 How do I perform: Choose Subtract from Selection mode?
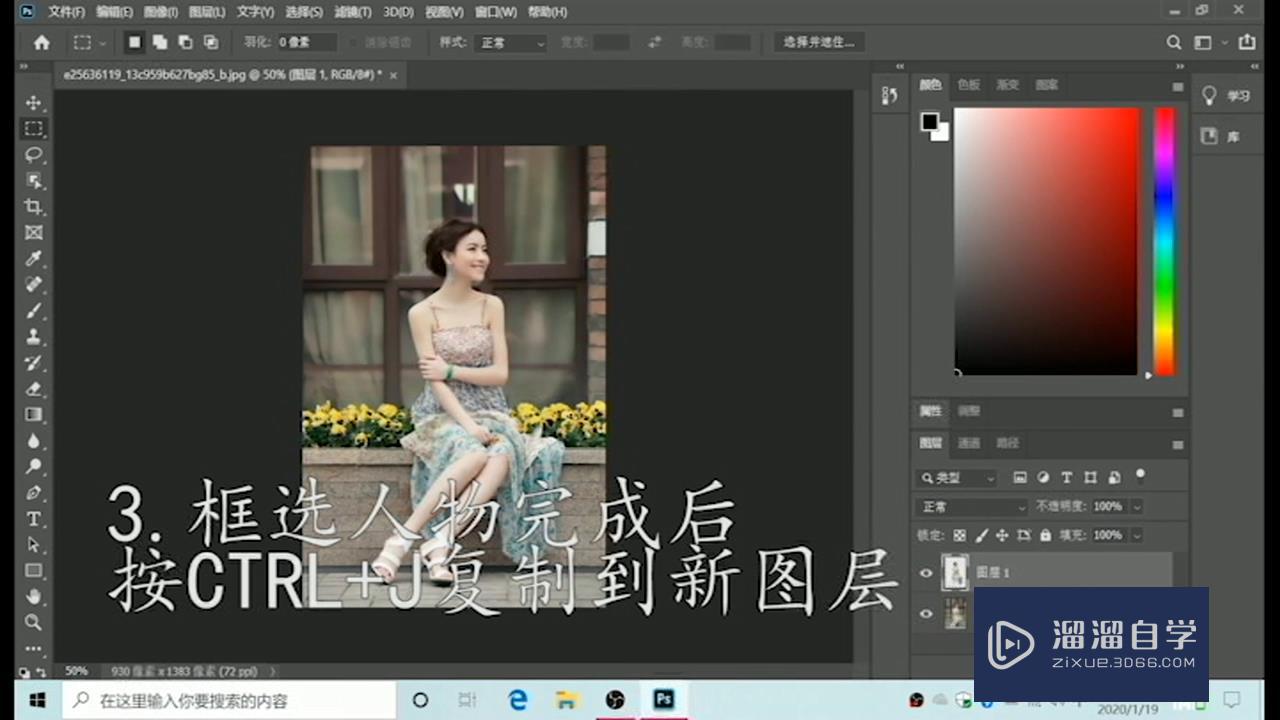185,43
